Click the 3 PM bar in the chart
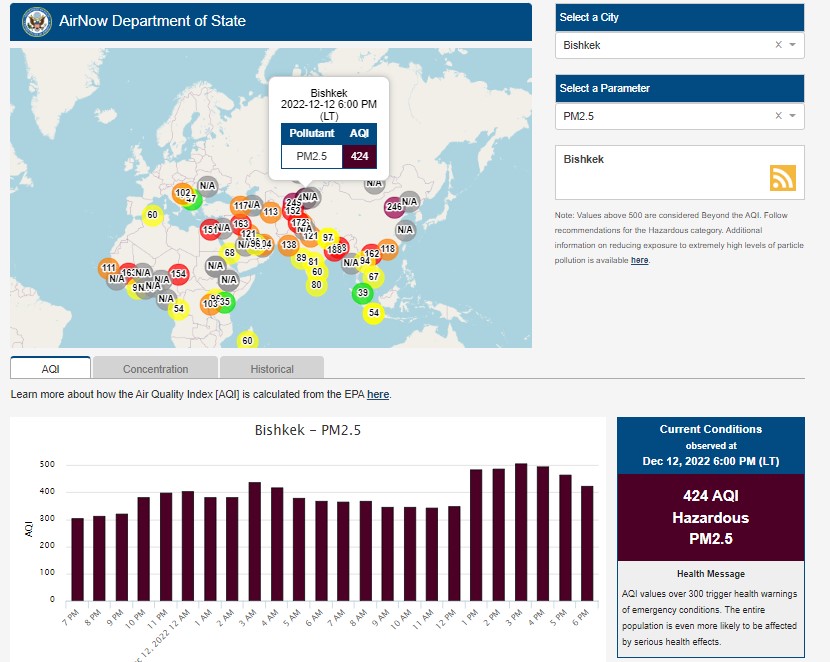Viewport: 830px width, 662px height. [x=521, y=532]
